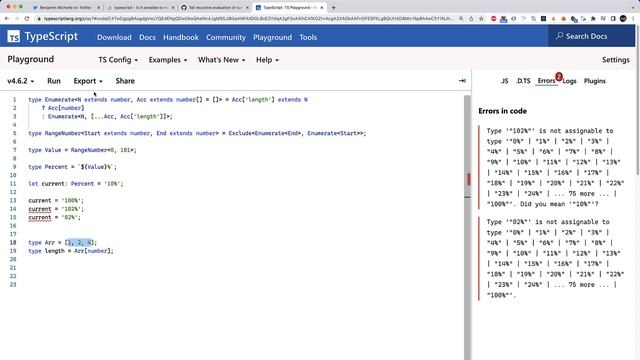The image size is (640, 360).
Task: Switch to the .JS output tab
Action: click(504, 81)
